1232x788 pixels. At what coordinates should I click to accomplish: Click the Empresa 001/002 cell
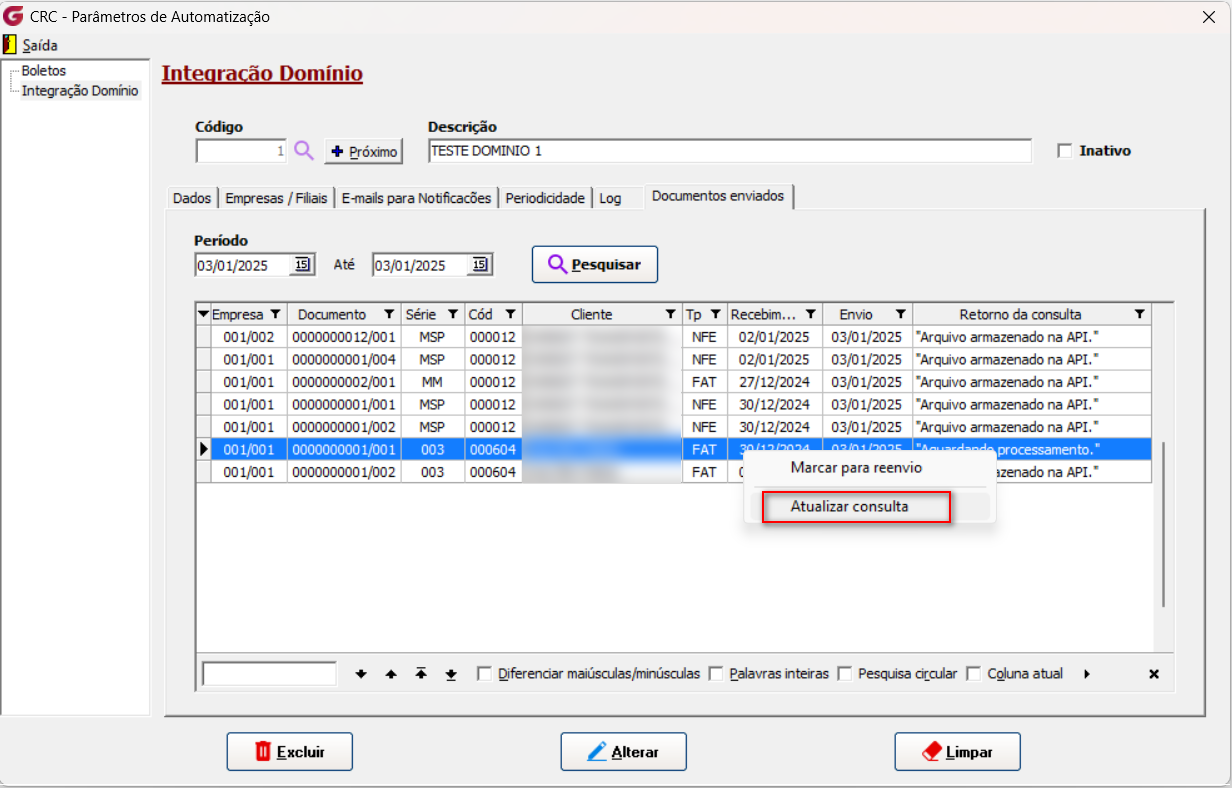coord(249,337)
